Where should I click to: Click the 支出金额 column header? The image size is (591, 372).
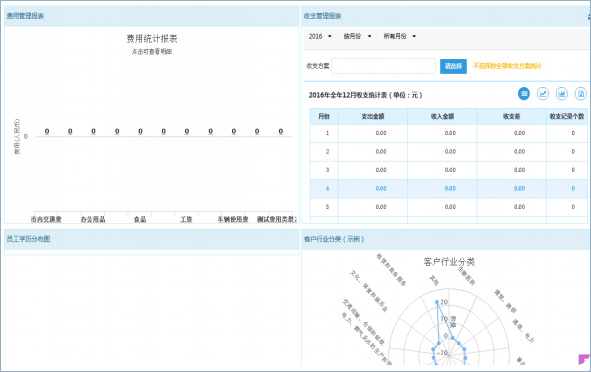pos(373,116)
